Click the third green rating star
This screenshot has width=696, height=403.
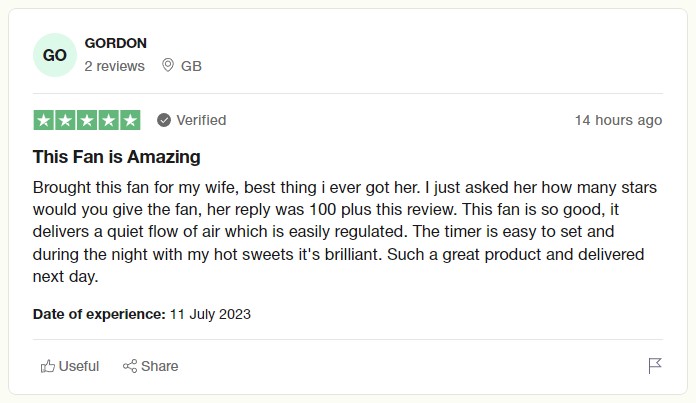(87, 120)
